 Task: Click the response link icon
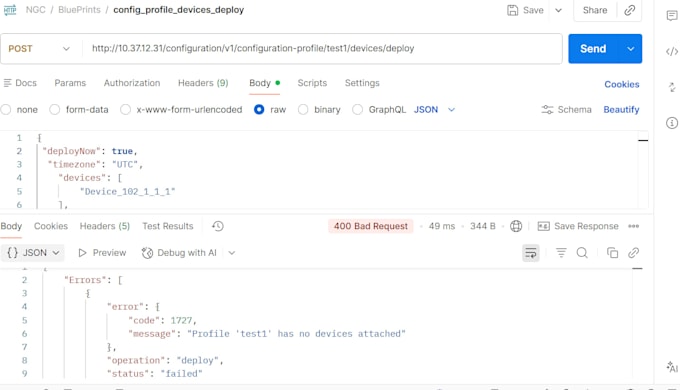[634, 253]
